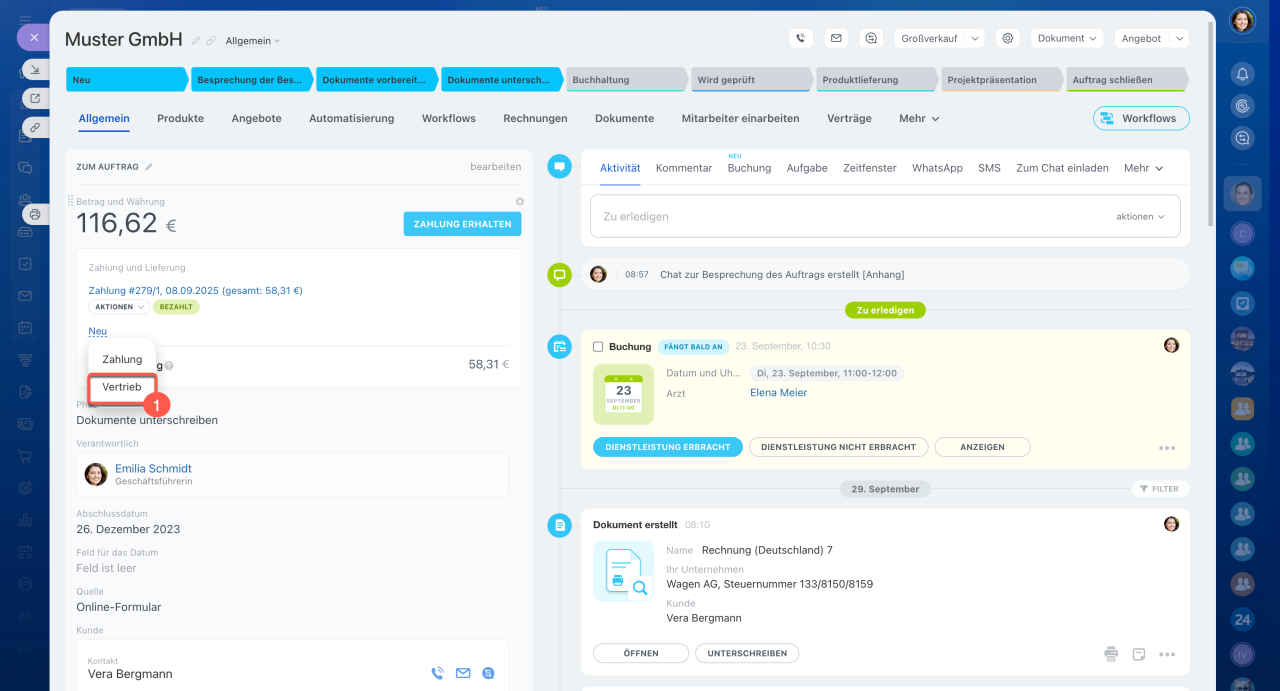Open settings gear icon in header
1280x691 pixels.
[x=1008, y=38]
